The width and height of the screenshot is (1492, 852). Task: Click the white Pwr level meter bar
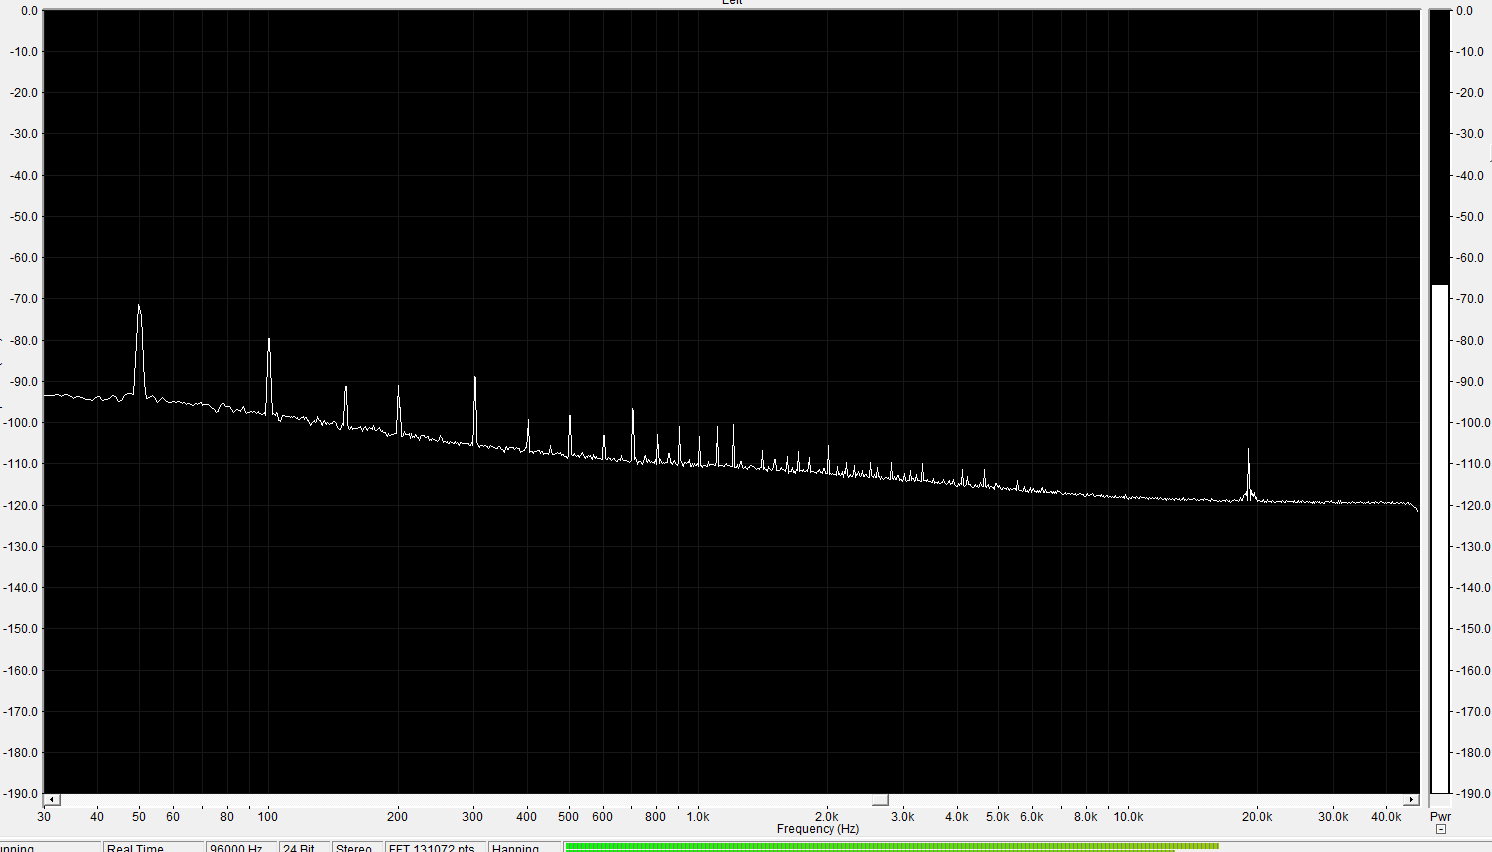pyautogui.click(x=1440, y=539)
